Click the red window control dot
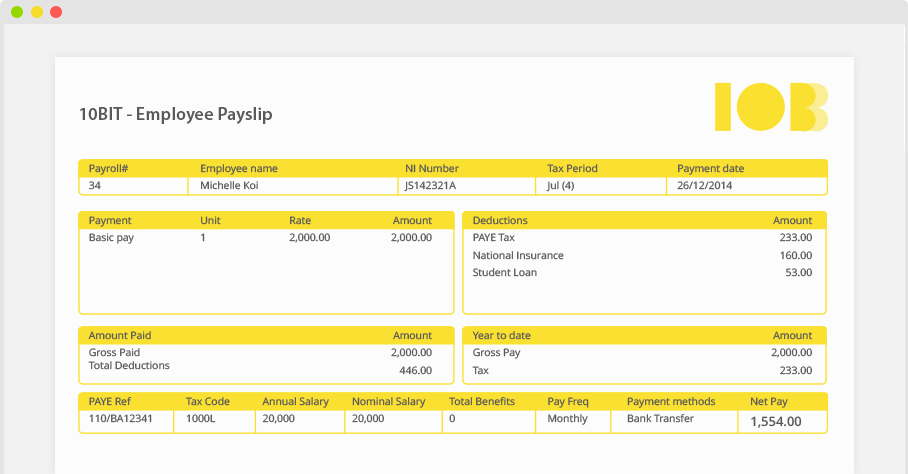908x474 pixels. click(x=56, y=12)
